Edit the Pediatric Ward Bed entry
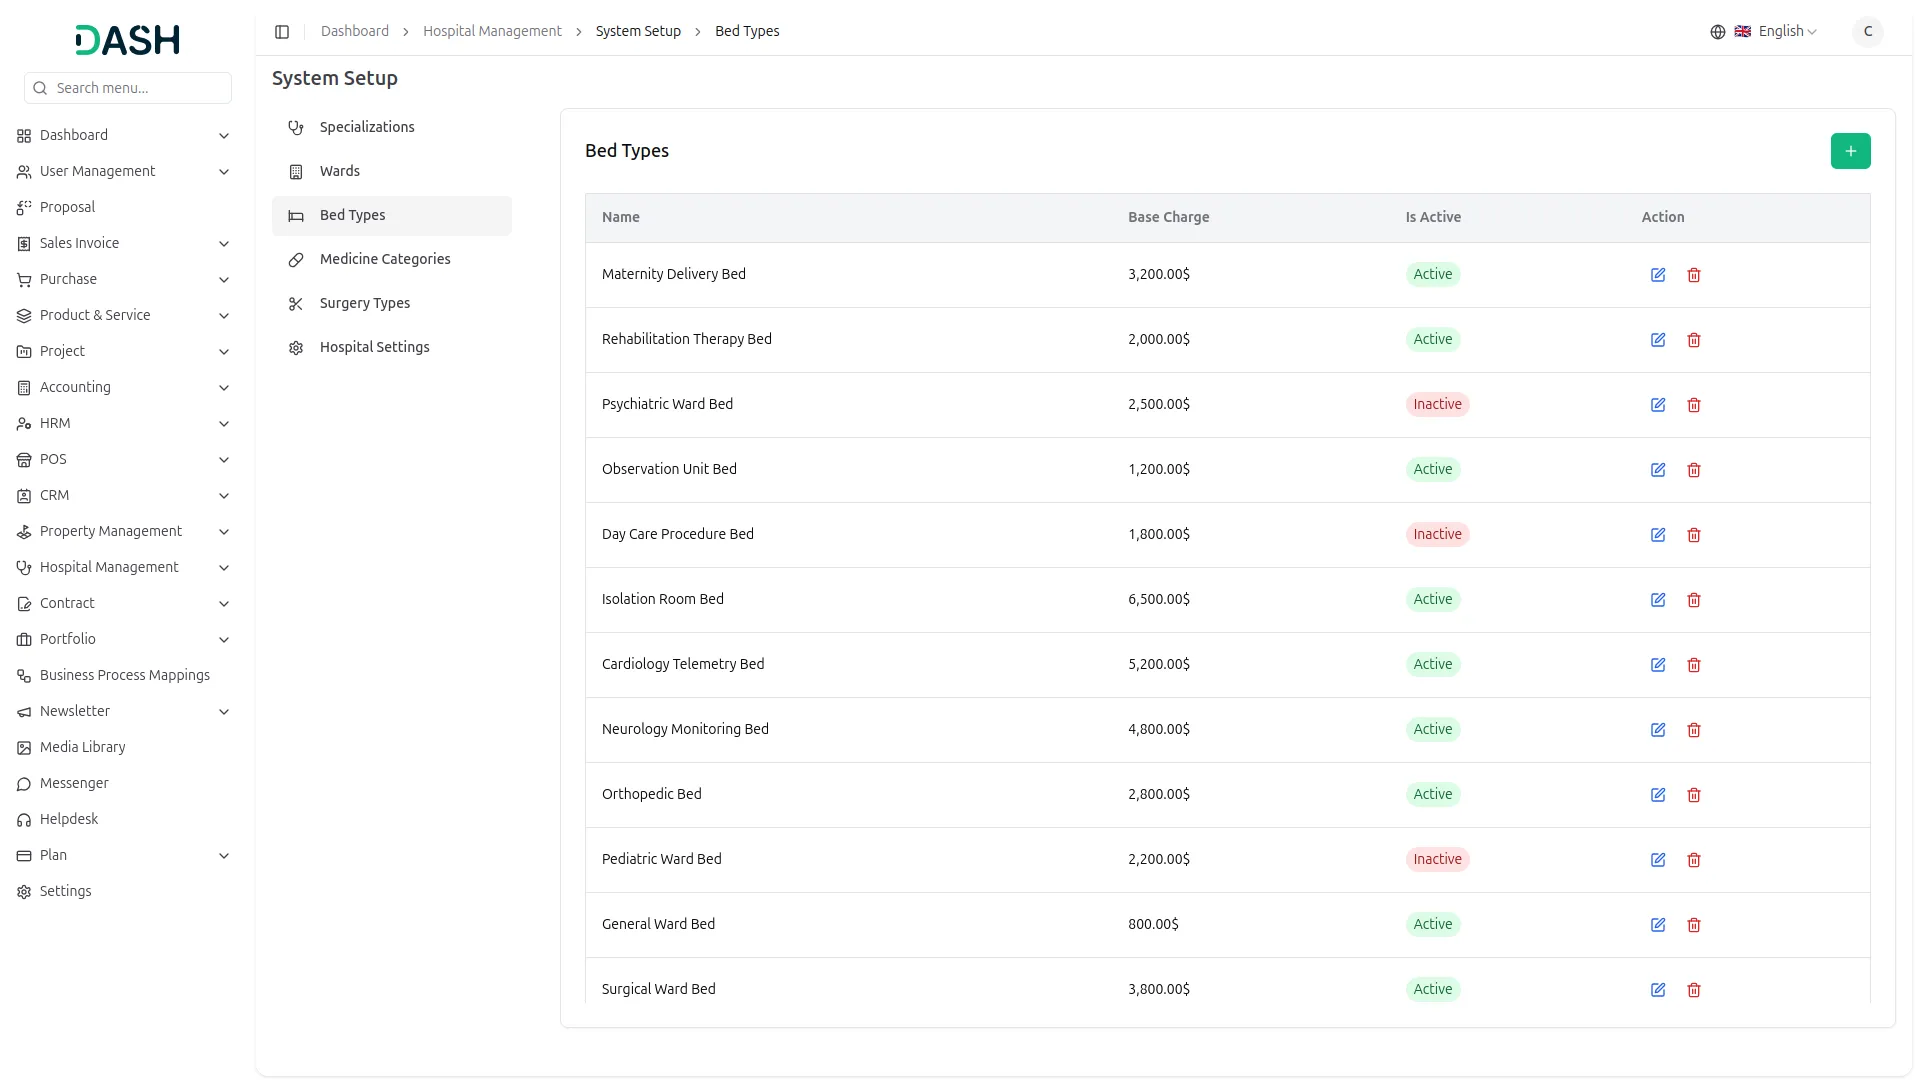The image size is (1920, 1080). click(1657, 860)
